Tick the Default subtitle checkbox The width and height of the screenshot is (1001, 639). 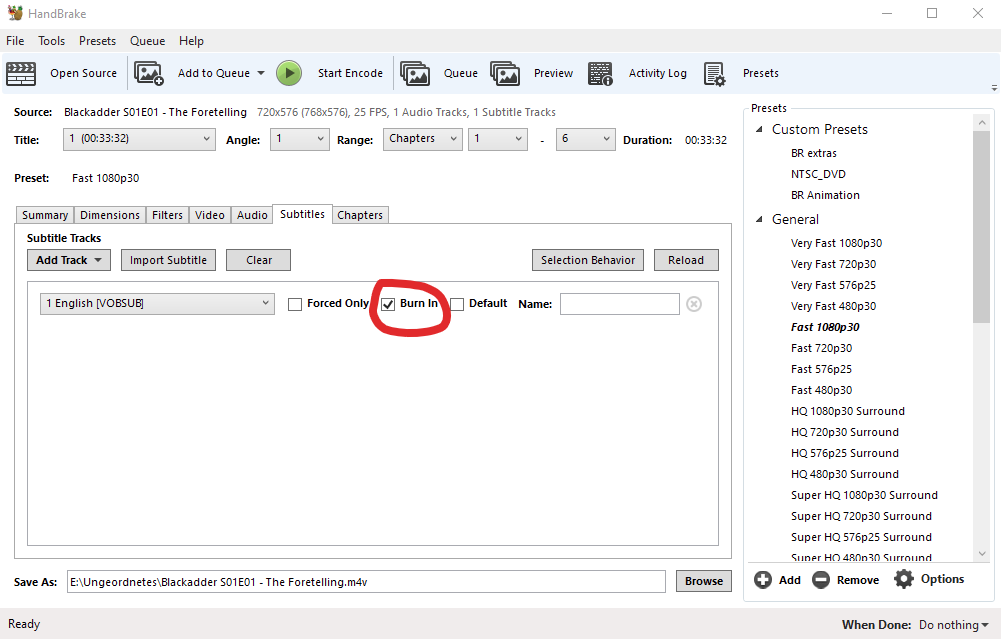coord(457,304)
